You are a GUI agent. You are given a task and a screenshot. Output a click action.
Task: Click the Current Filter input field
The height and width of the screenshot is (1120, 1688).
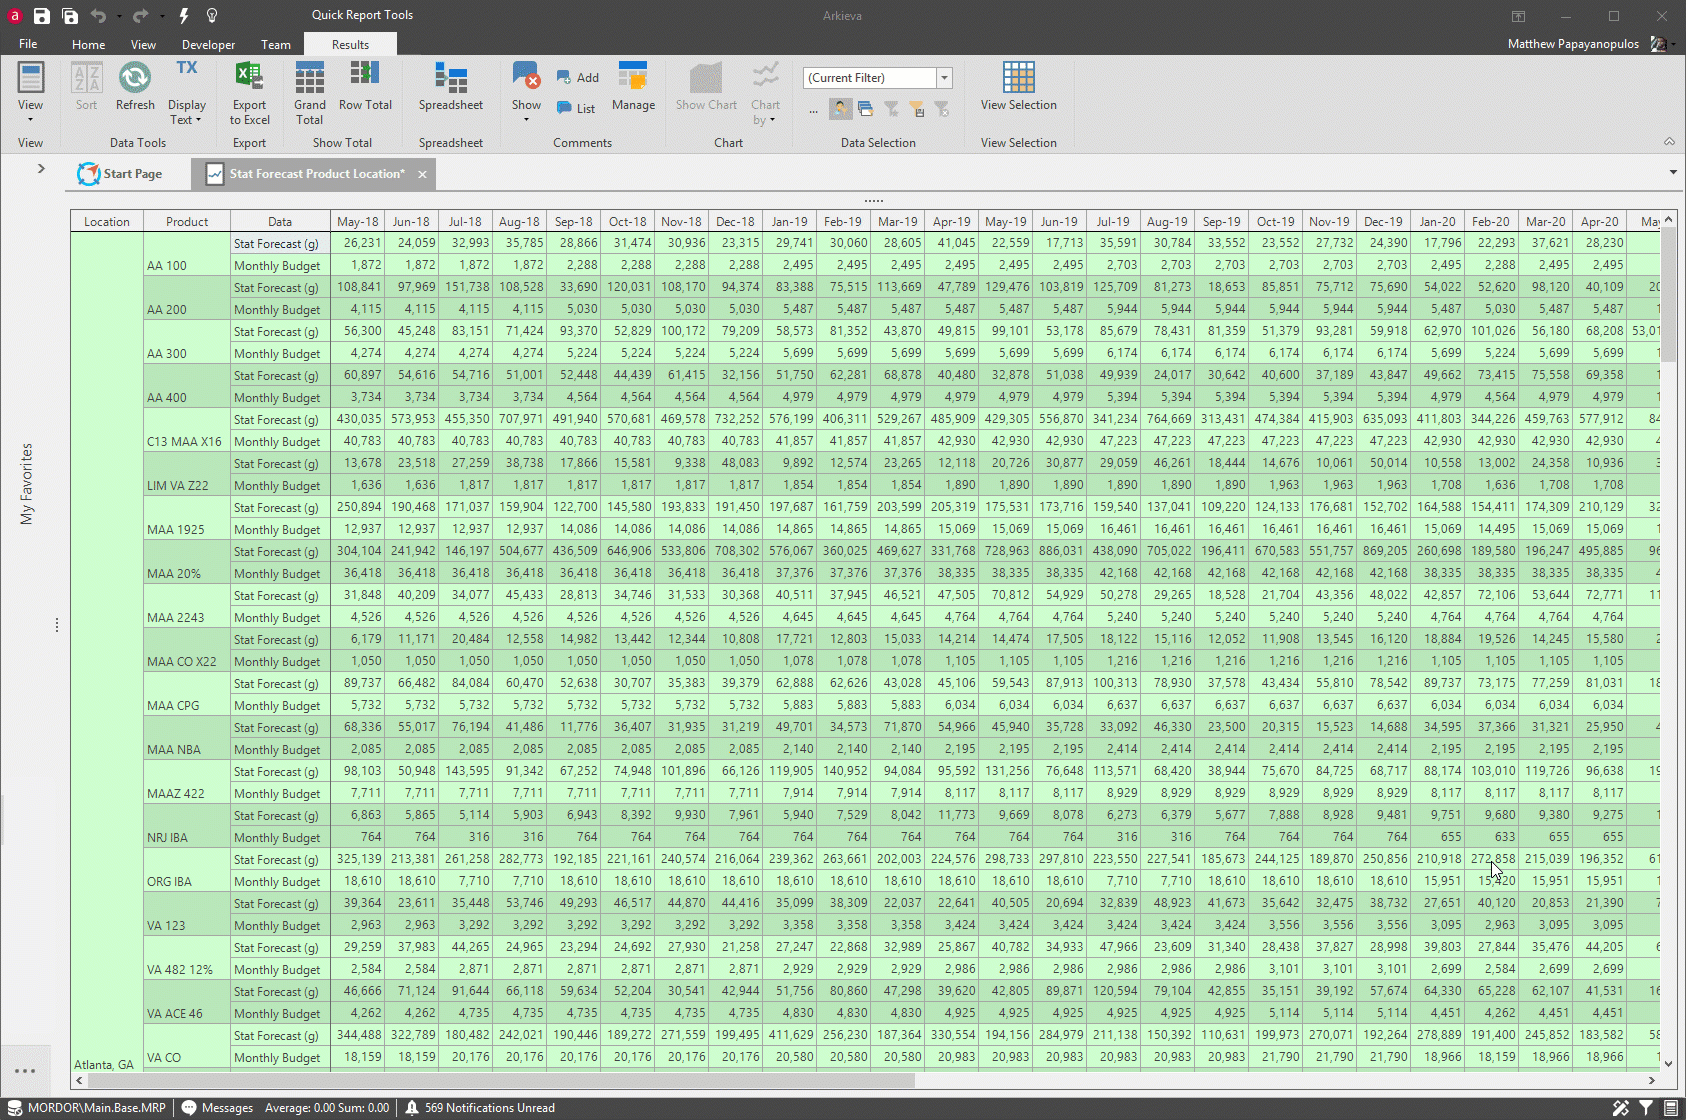point(870,78)
